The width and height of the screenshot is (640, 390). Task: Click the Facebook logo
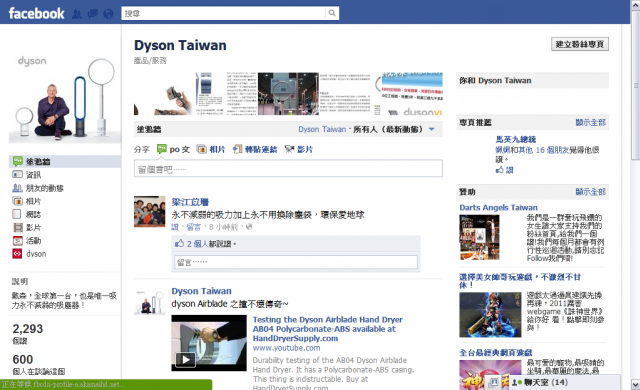pyautogui.click(x=36, y=13)
